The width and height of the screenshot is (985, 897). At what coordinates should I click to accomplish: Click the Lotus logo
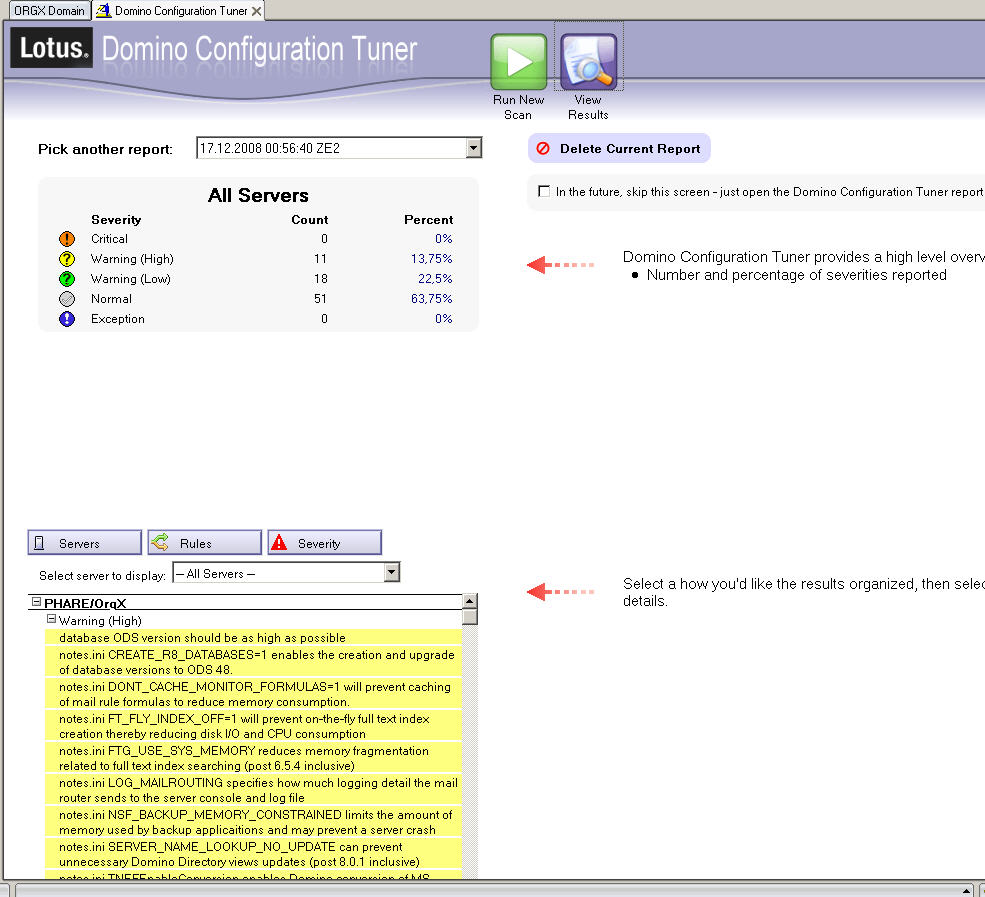[x=52, y=48]
